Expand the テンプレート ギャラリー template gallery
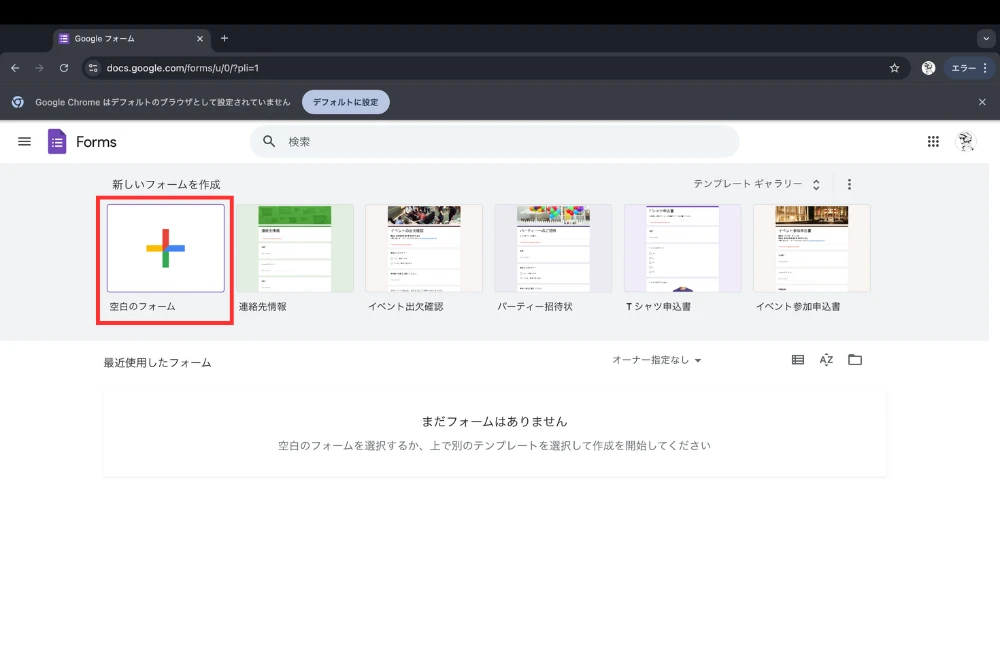Viewport: 1000px width, 650px height. tap(757, 185)
